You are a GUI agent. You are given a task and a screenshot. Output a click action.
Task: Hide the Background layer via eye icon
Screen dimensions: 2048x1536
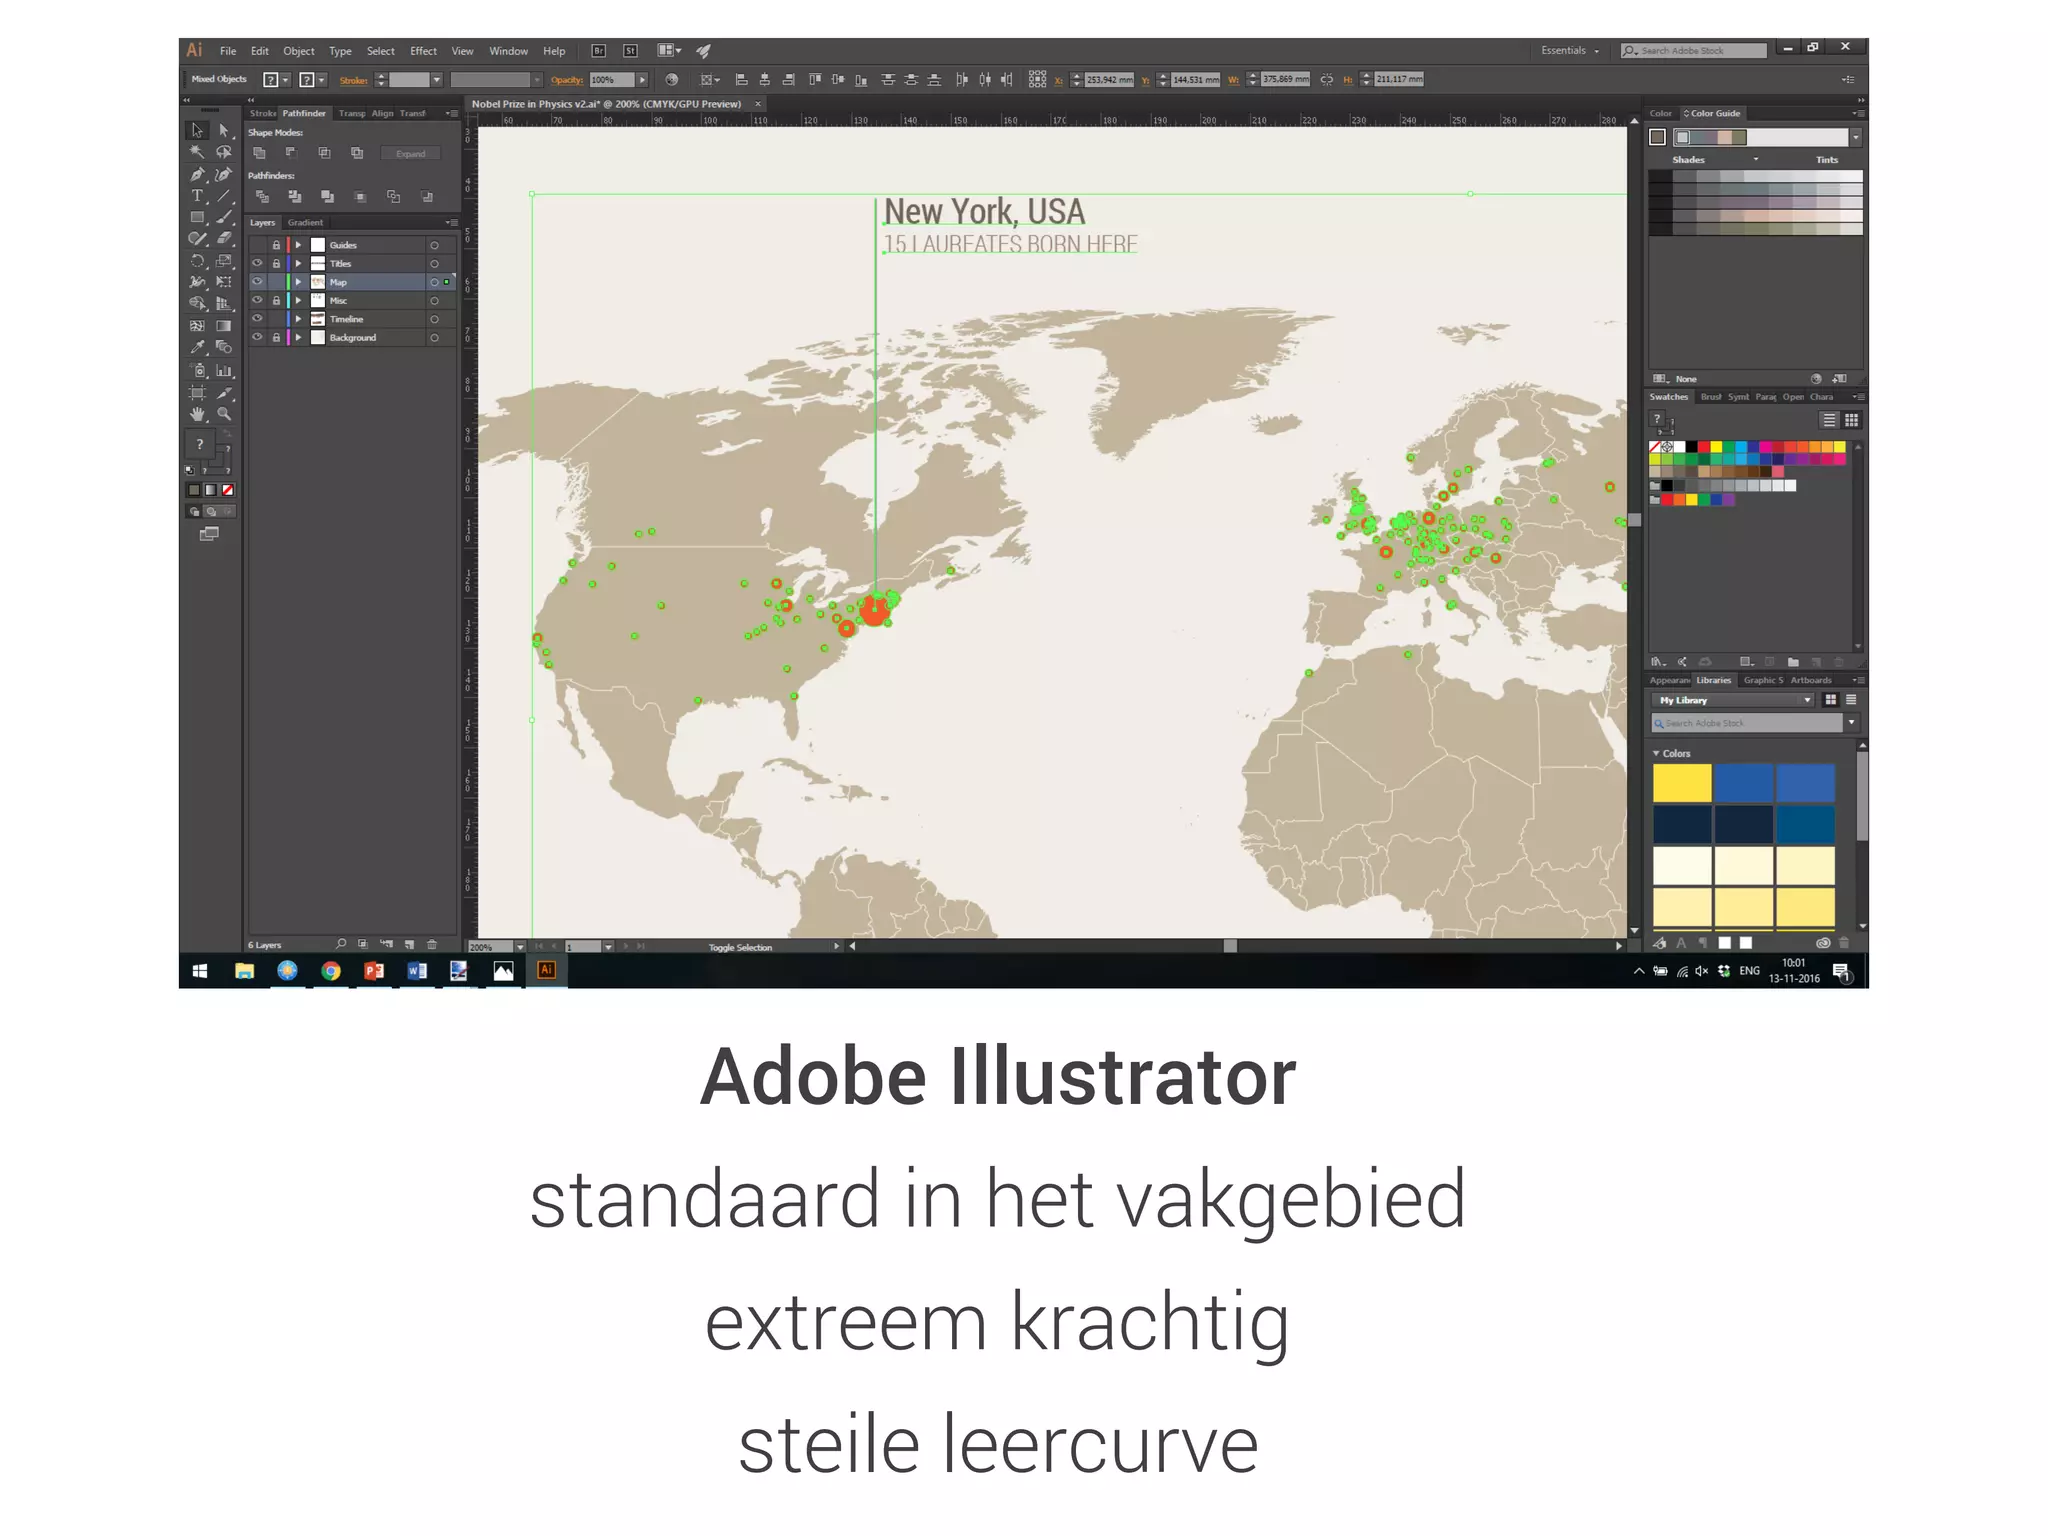pyautogui.click(x=257, y=338)
